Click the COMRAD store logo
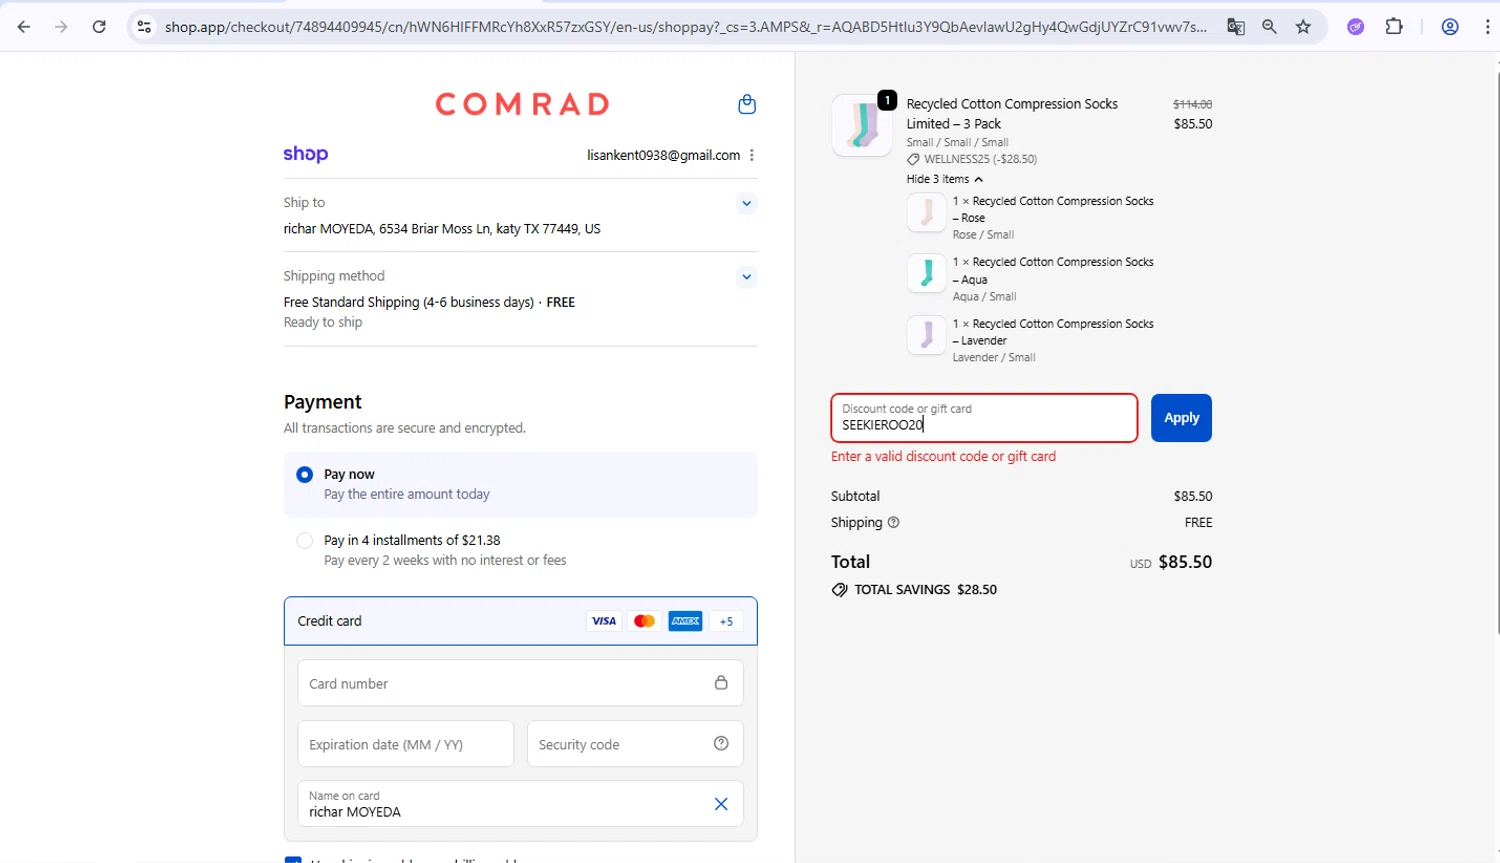Image resolution: width=1500 pixels, height=863 pixels. point(522,104)
